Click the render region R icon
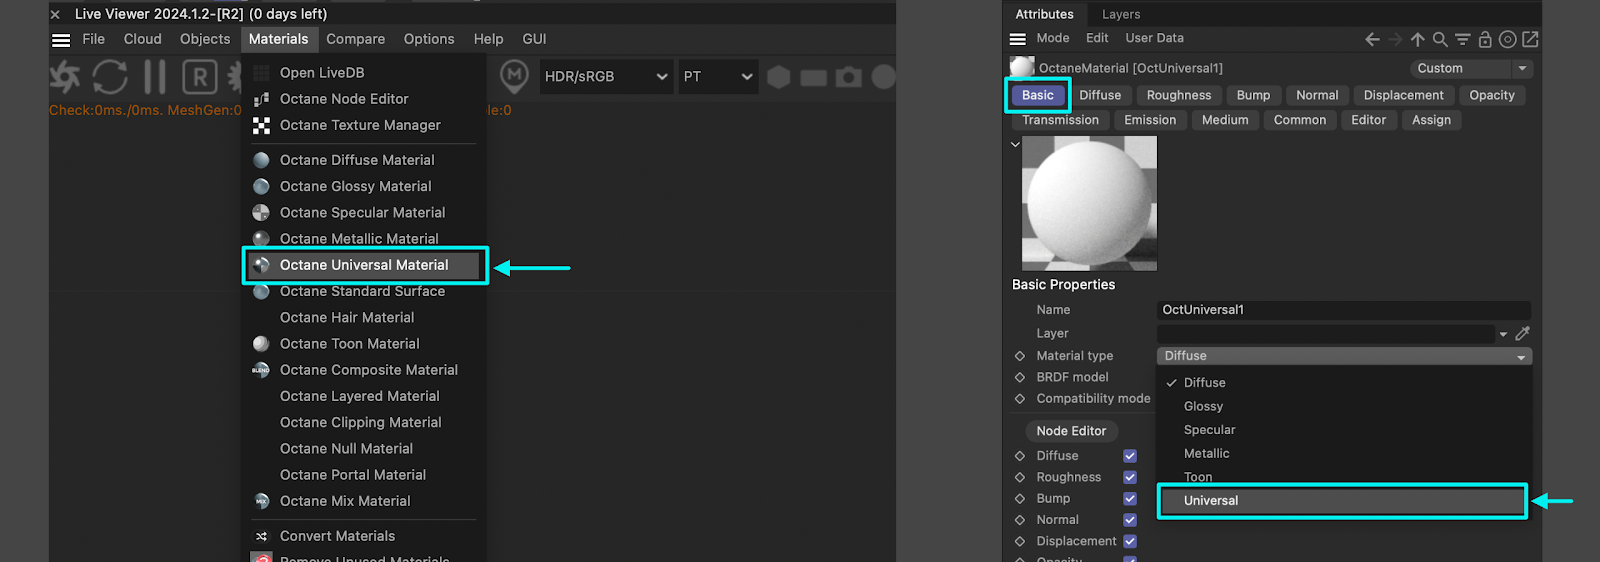Image resolution: width=1600 pixels, height=562 pixels. 200,77
